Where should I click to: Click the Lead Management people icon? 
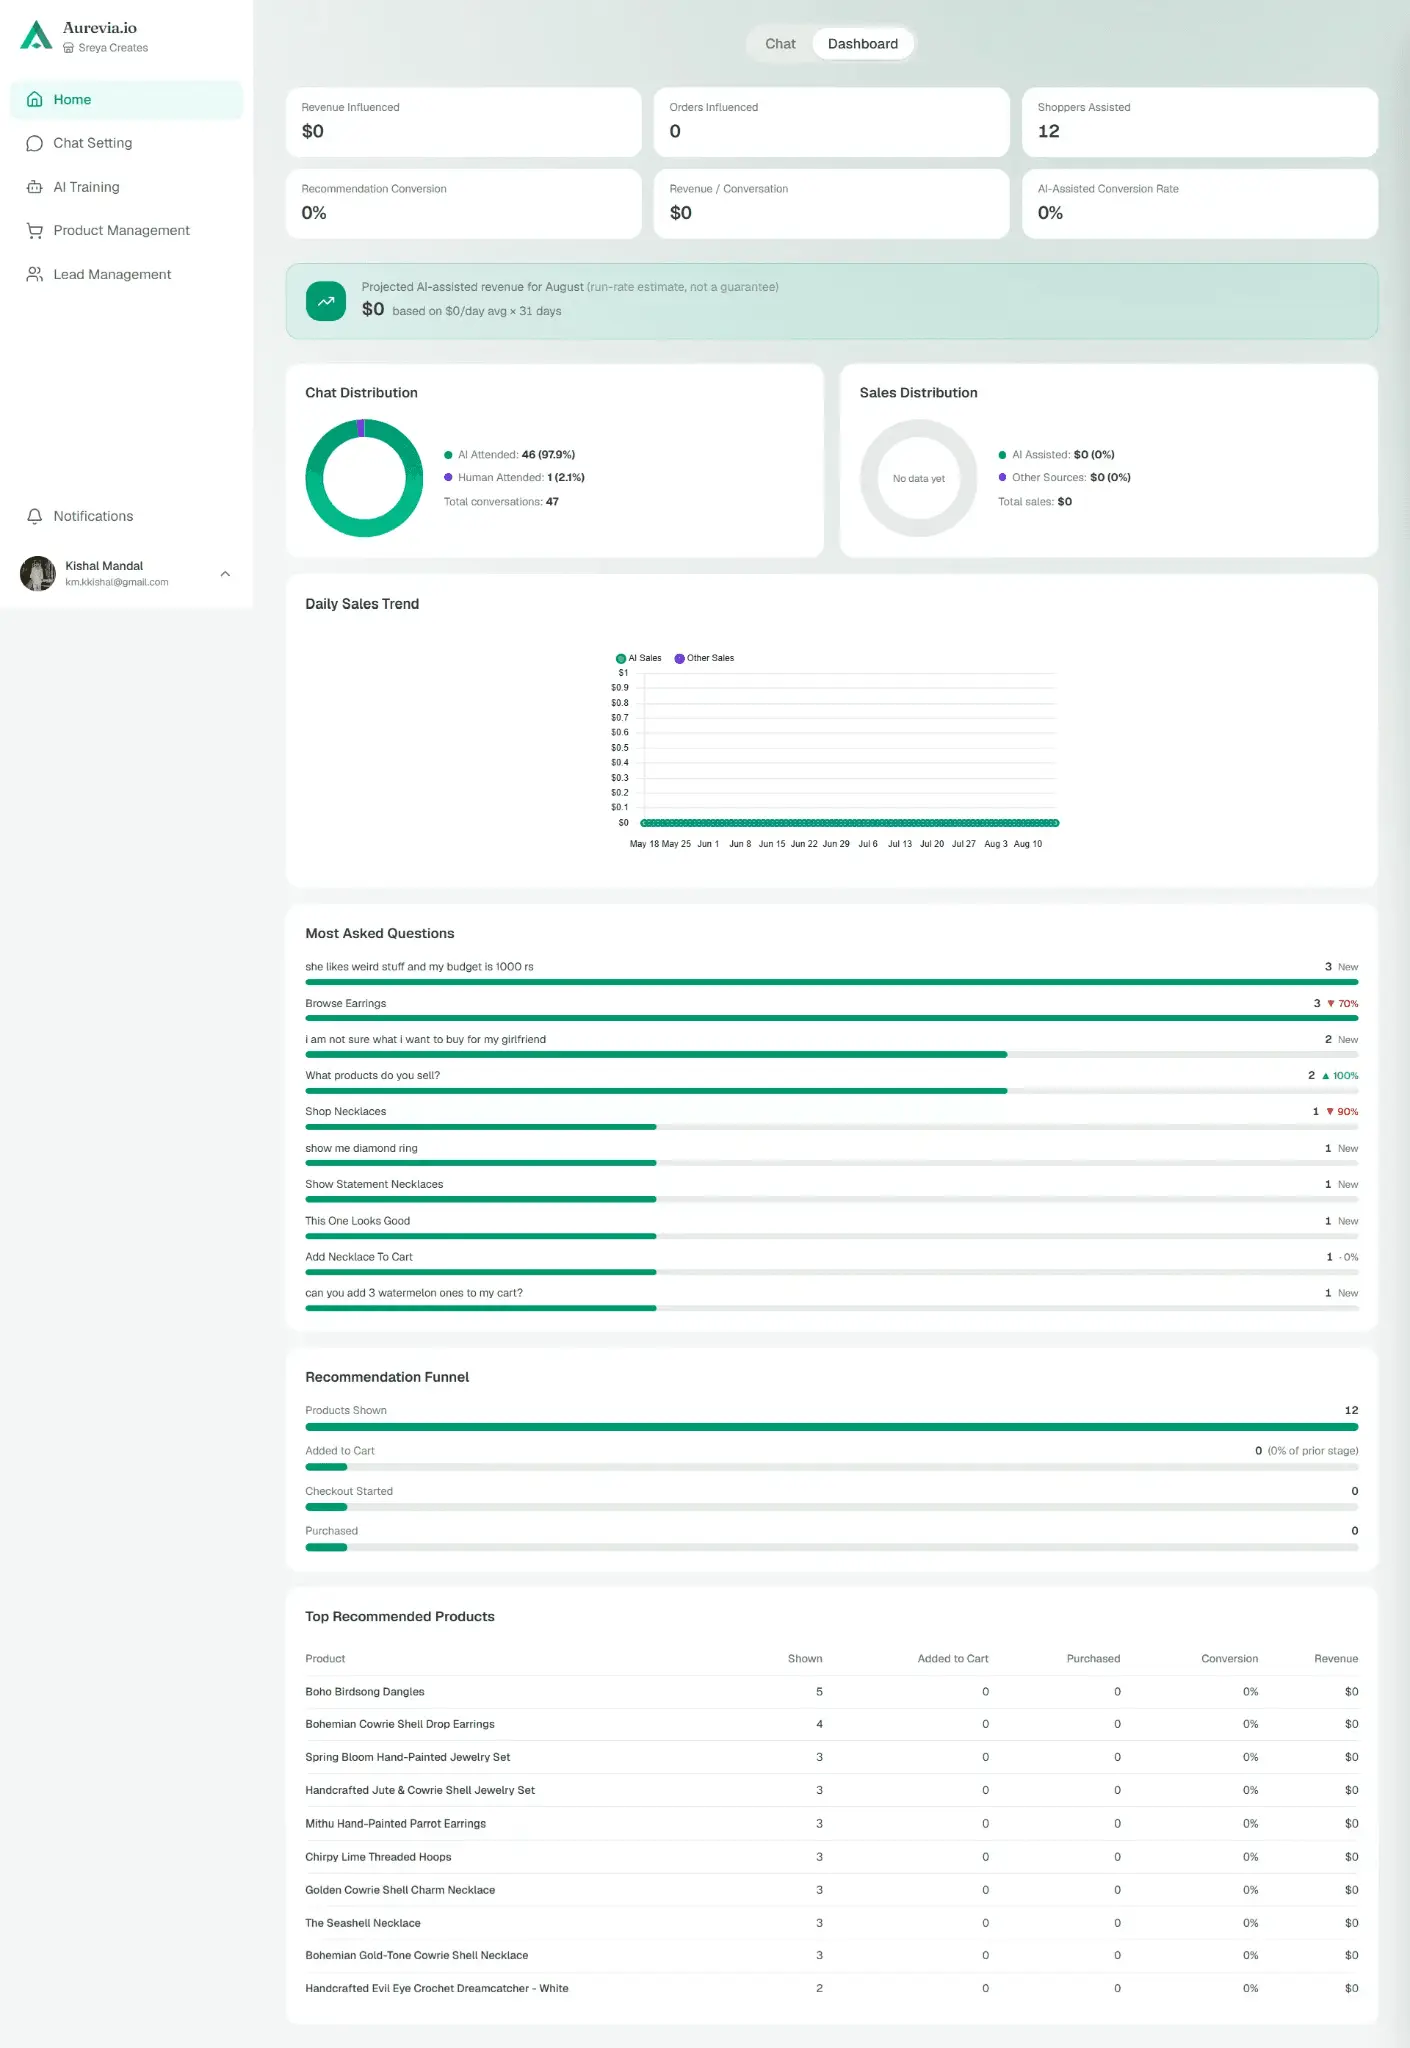tap(35, 274)
